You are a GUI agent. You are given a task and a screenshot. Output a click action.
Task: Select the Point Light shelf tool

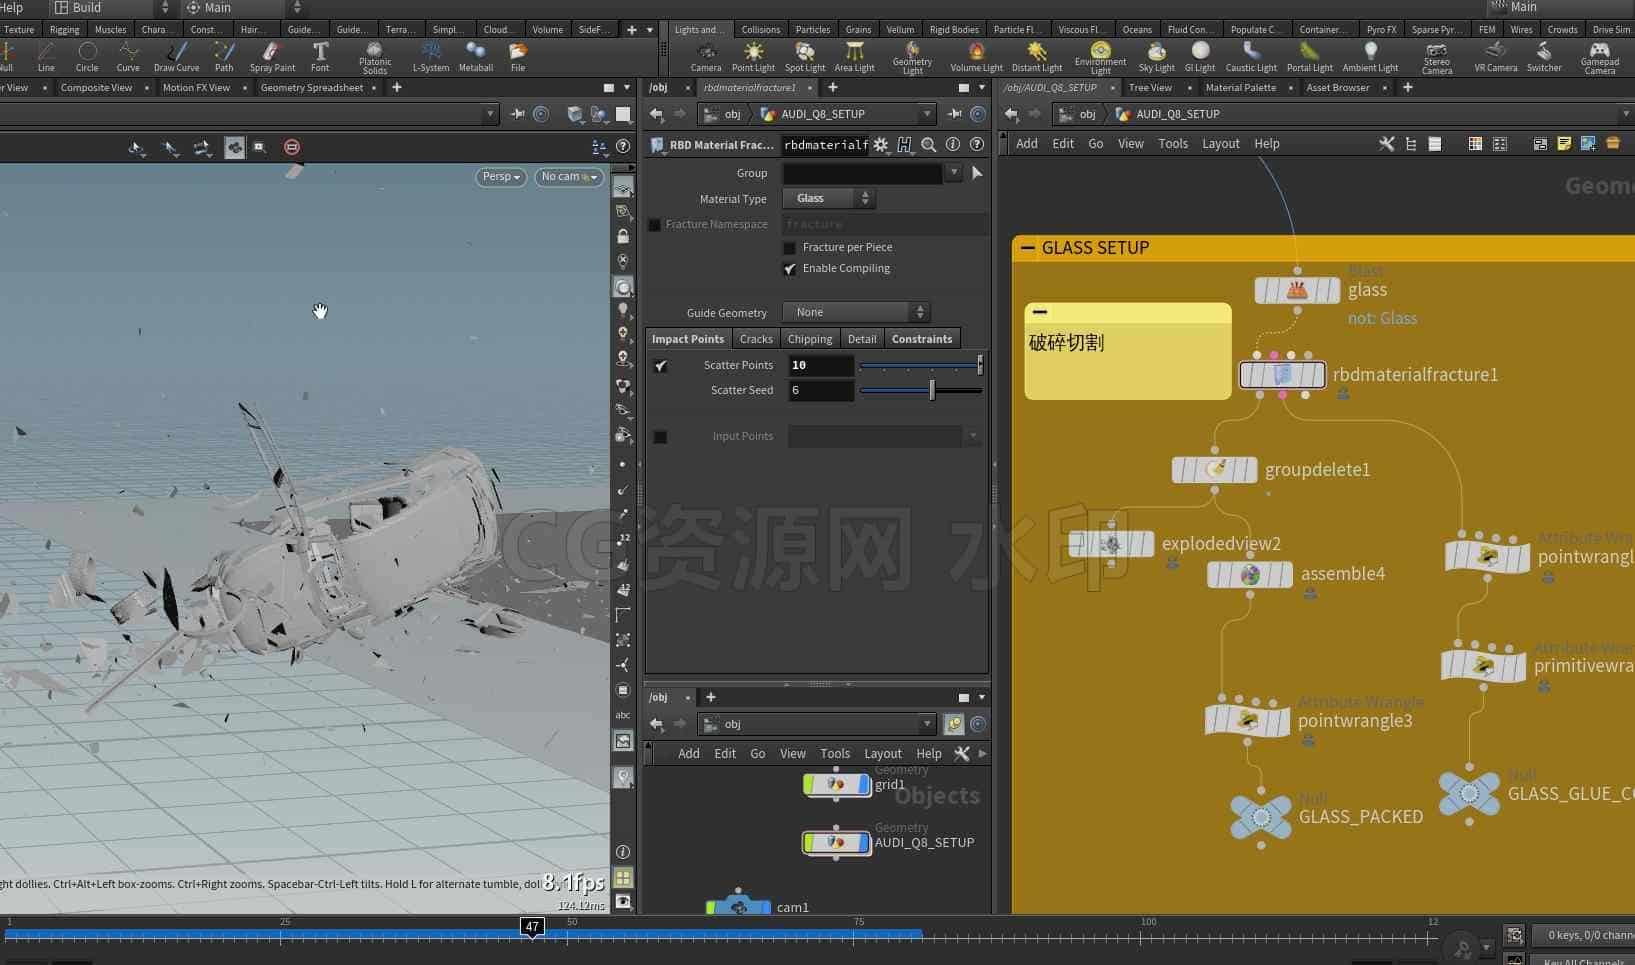click(x=753, y=57)
